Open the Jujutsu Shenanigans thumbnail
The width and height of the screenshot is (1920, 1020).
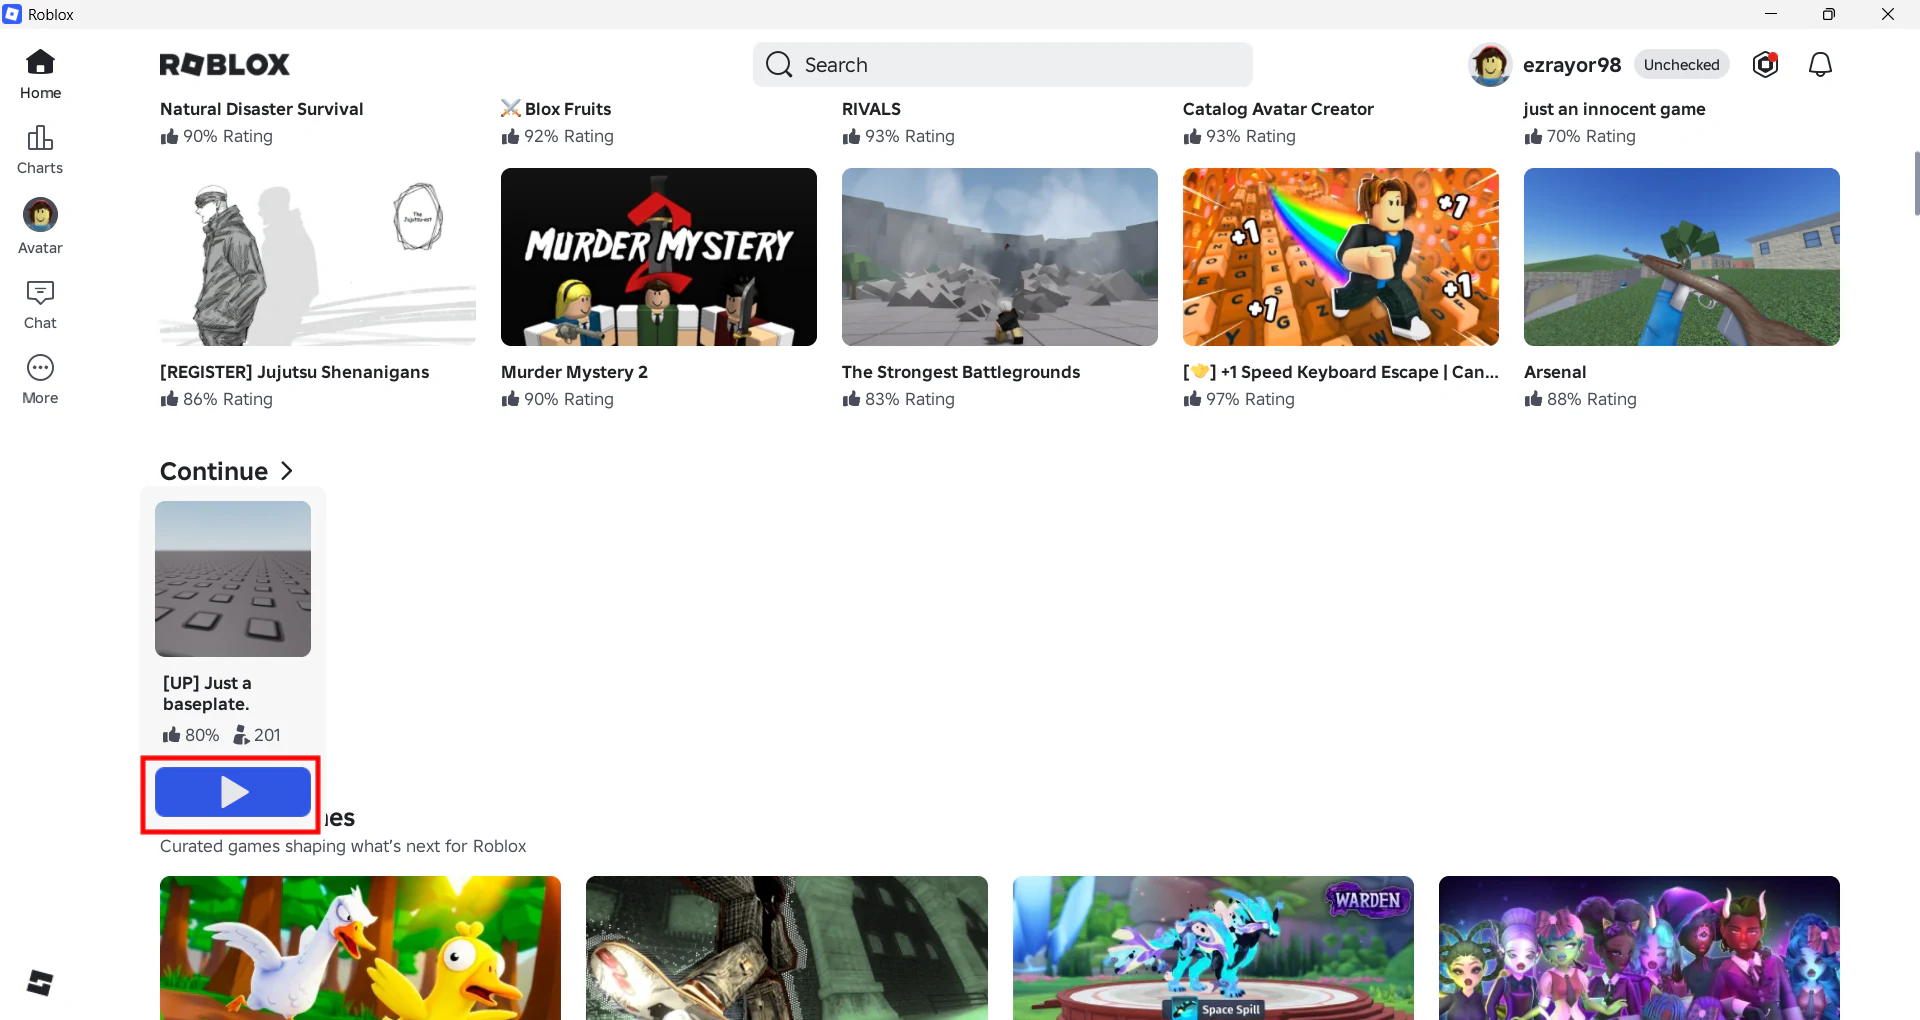pos(318,257)
